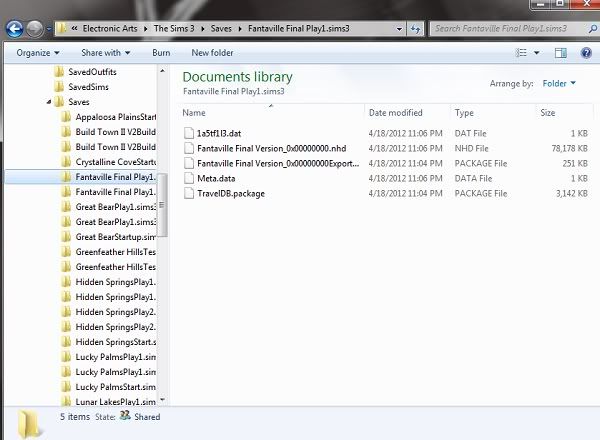The image size is (600, 440).
Task: Click the change view icon
Action: click(521, 53)
